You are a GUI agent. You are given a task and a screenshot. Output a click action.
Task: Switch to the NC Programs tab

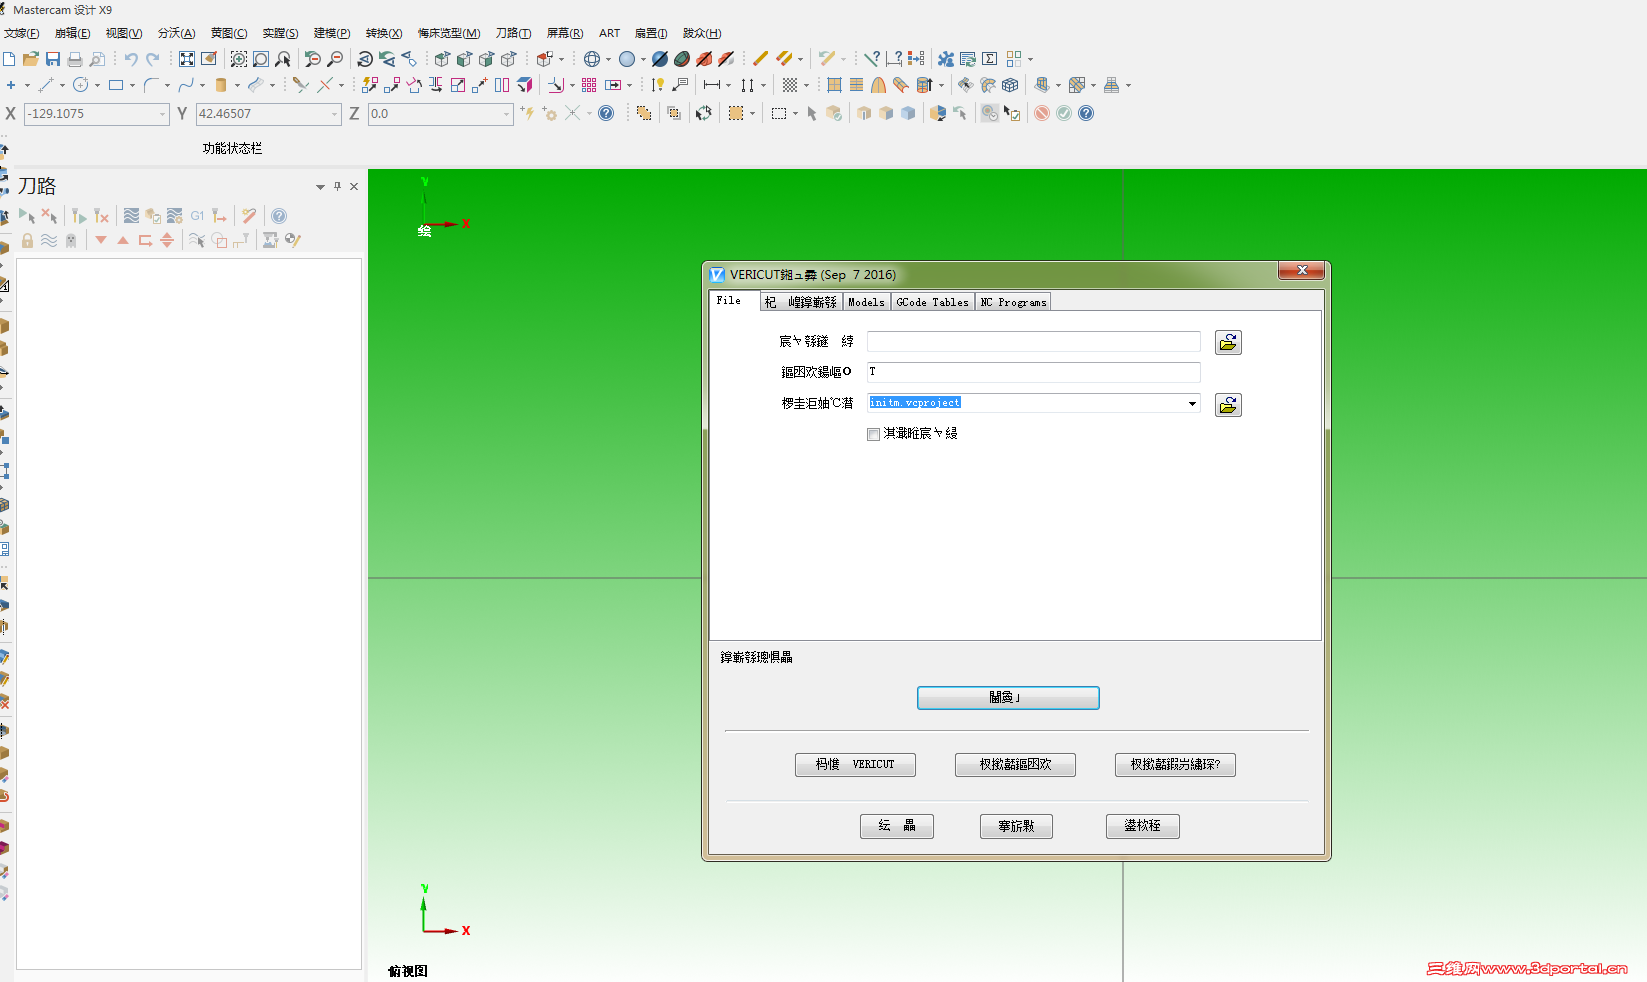pos(1013,302)
